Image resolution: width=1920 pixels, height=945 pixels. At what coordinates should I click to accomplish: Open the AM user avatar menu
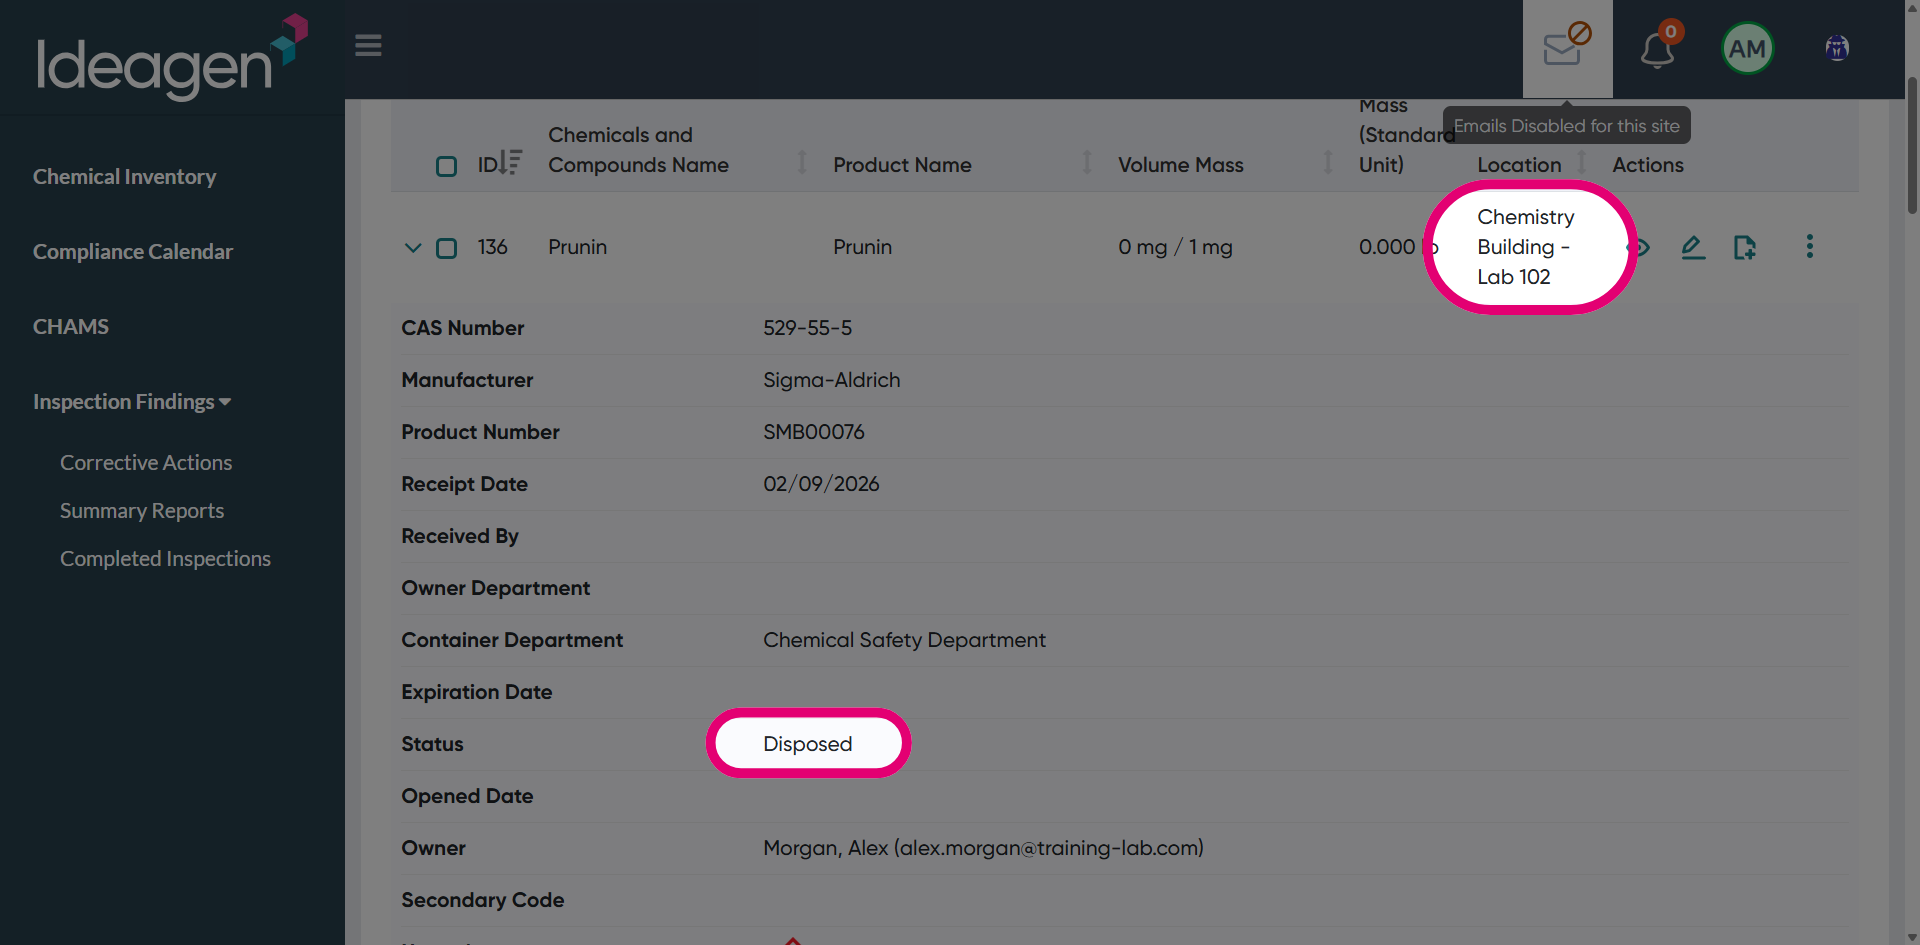(x=1747, y=48)
